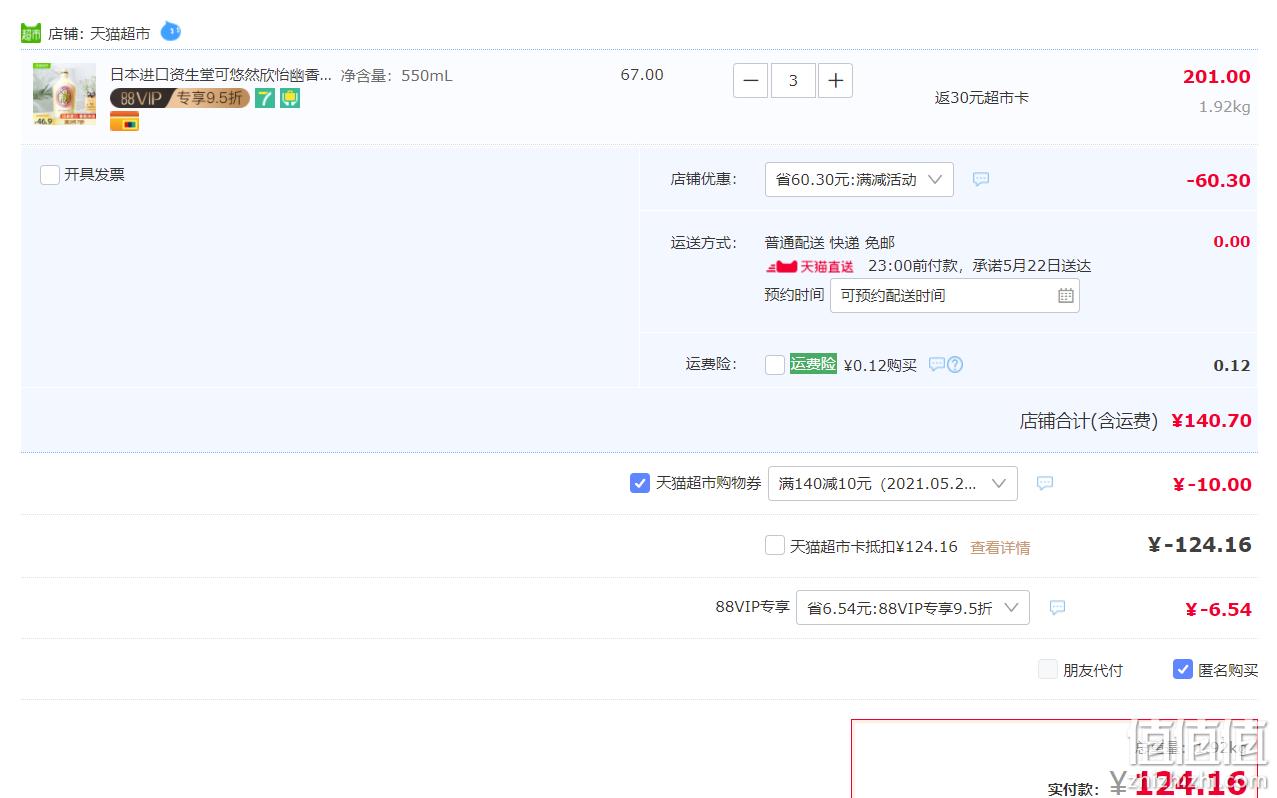The image size is (1277, 798).
Task: Click the 23:00前付款 delivery promise text
Action: click(979, 266)
